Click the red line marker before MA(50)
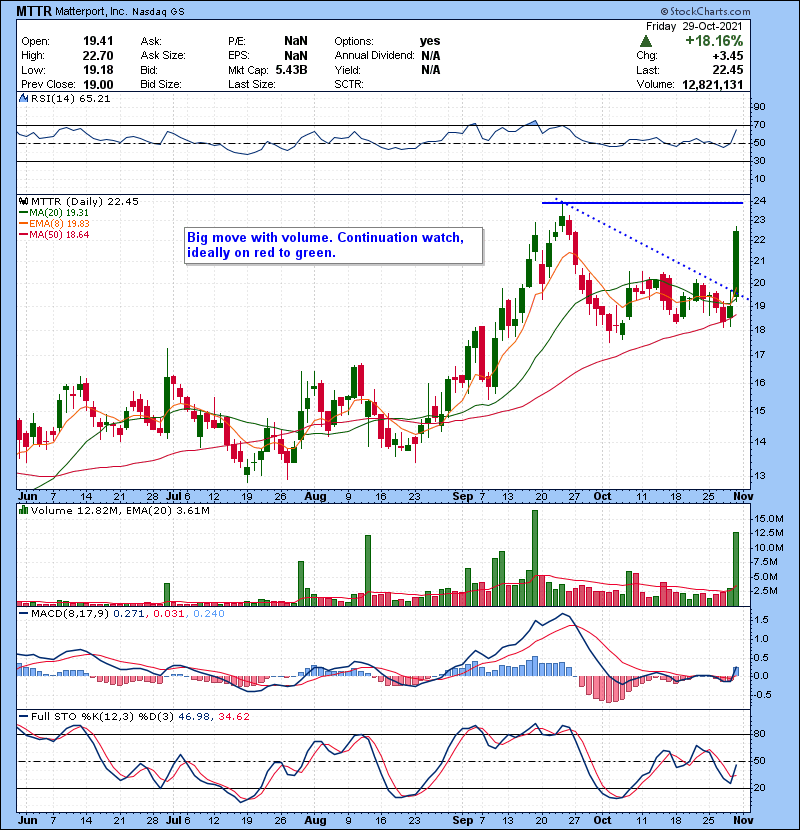Screen dimensions: 800x830 [23, 235]
